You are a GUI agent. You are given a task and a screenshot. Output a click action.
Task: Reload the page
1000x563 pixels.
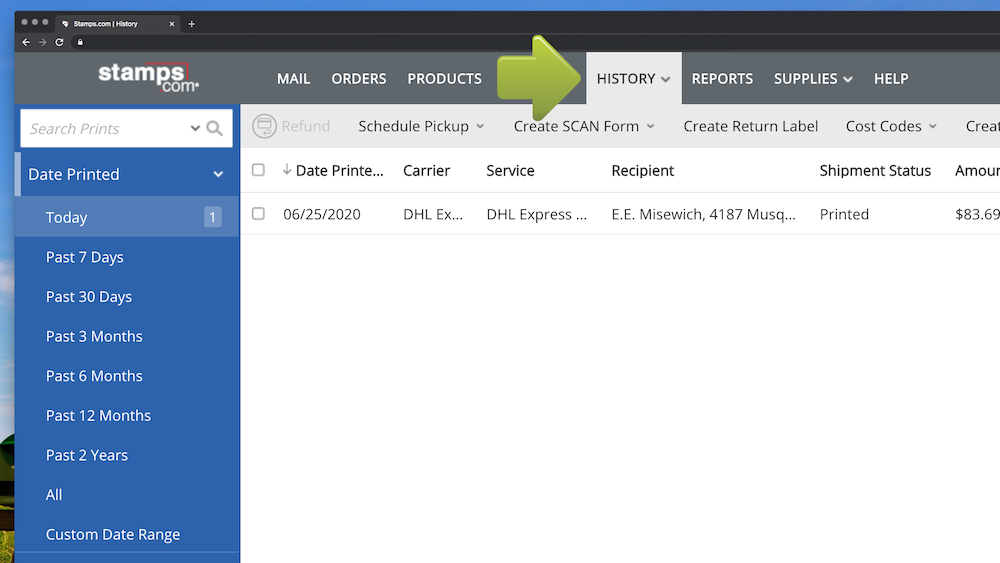point(59,42)
